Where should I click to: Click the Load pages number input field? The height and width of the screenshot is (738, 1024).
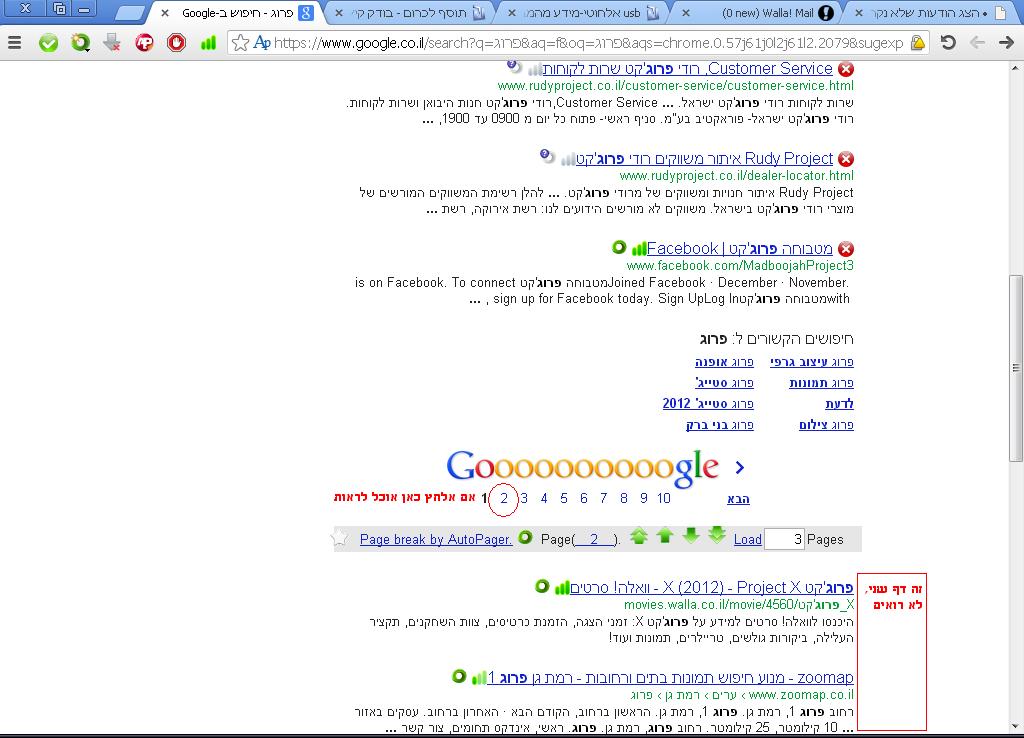784,539
